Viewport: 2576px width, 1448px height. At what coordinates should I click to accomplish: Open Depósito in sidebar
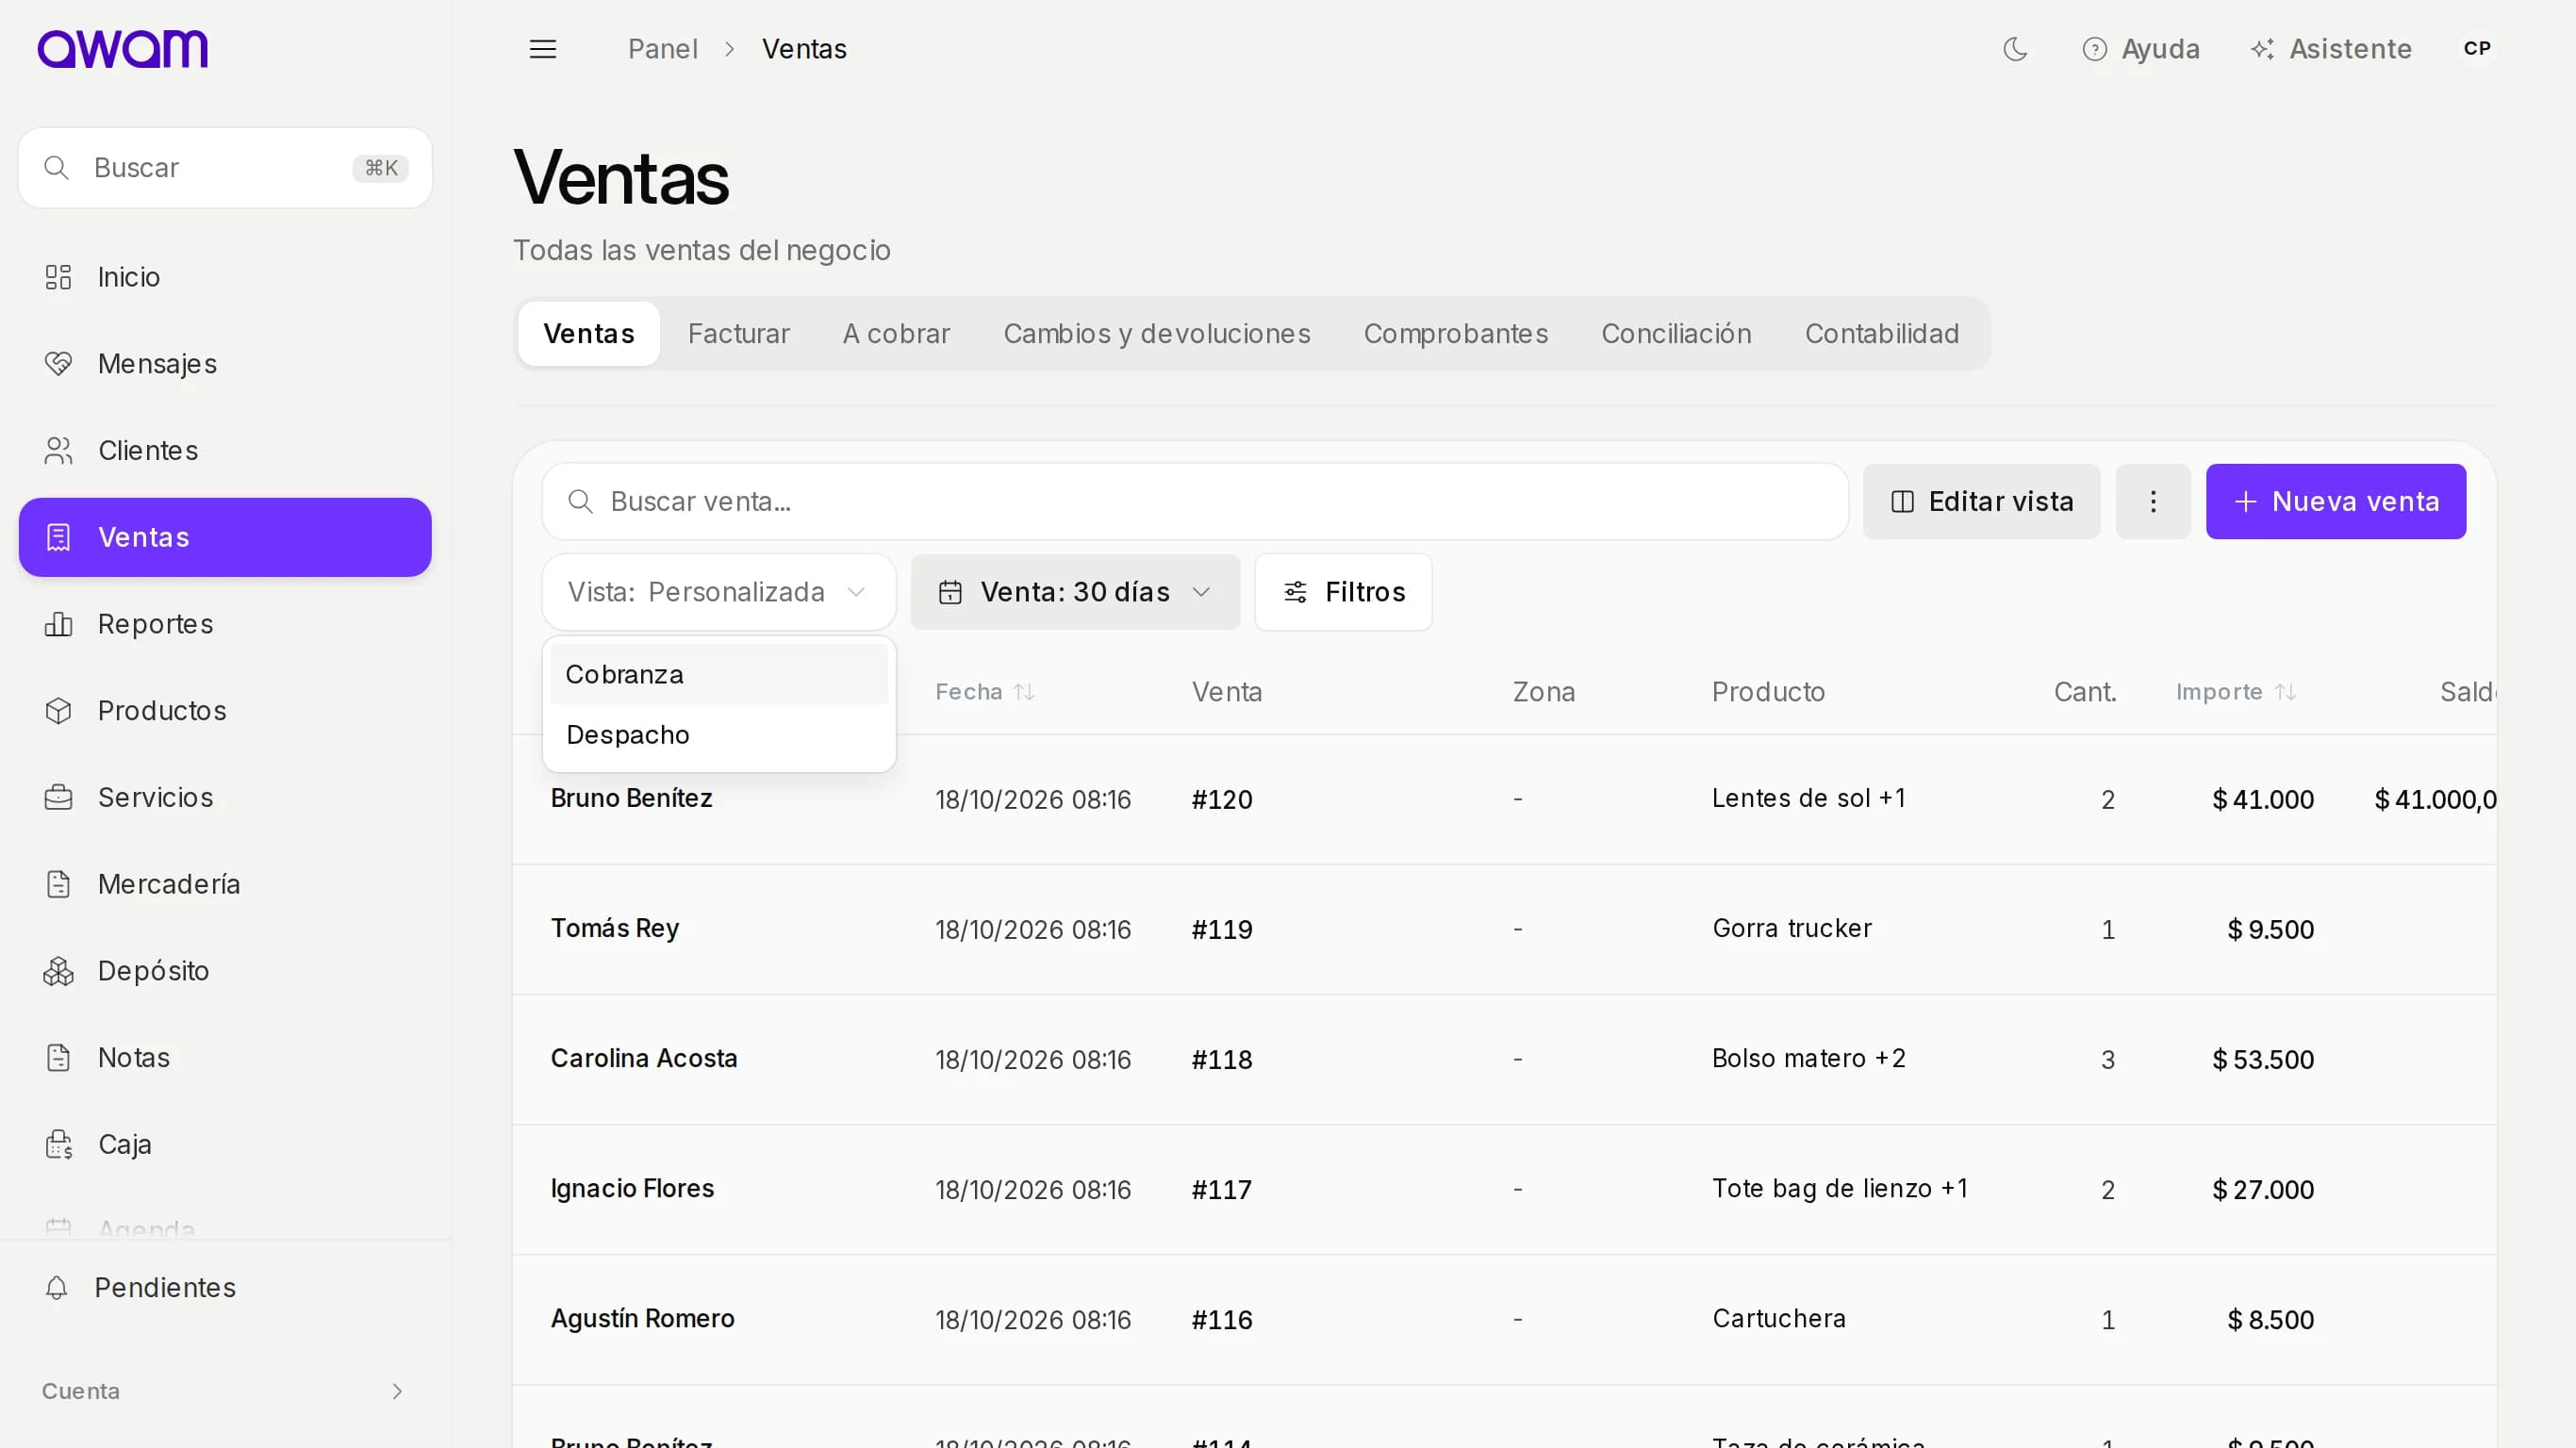pyautogui.click(x=225, y=971)
